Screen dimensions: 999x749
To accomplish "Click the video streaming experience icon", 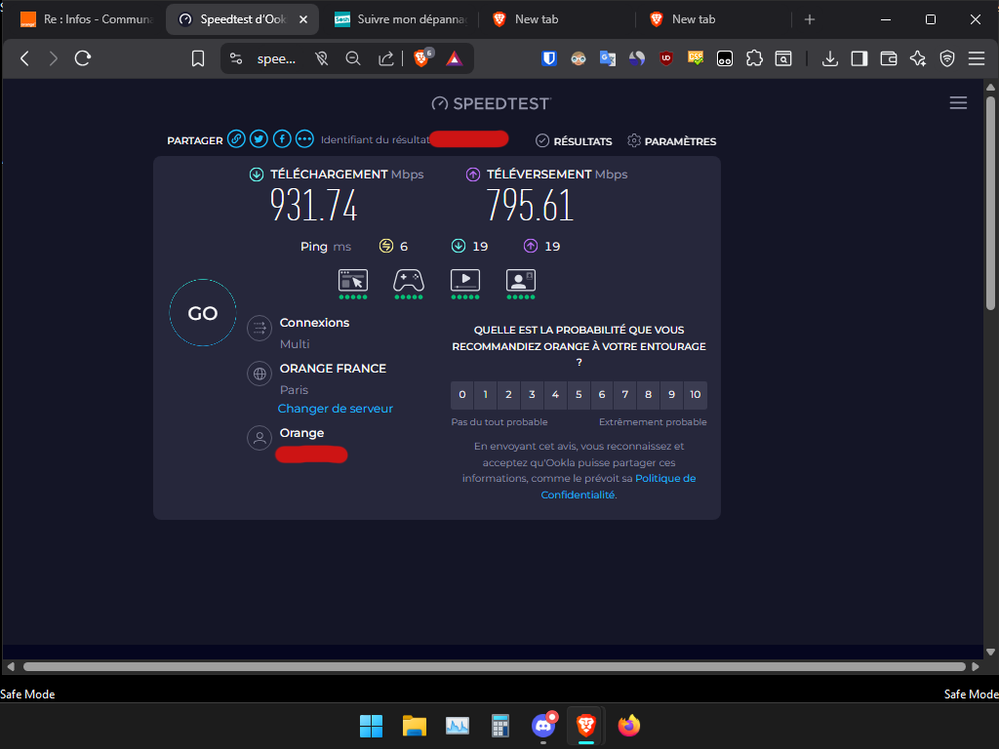I will (x=465, y=280).
